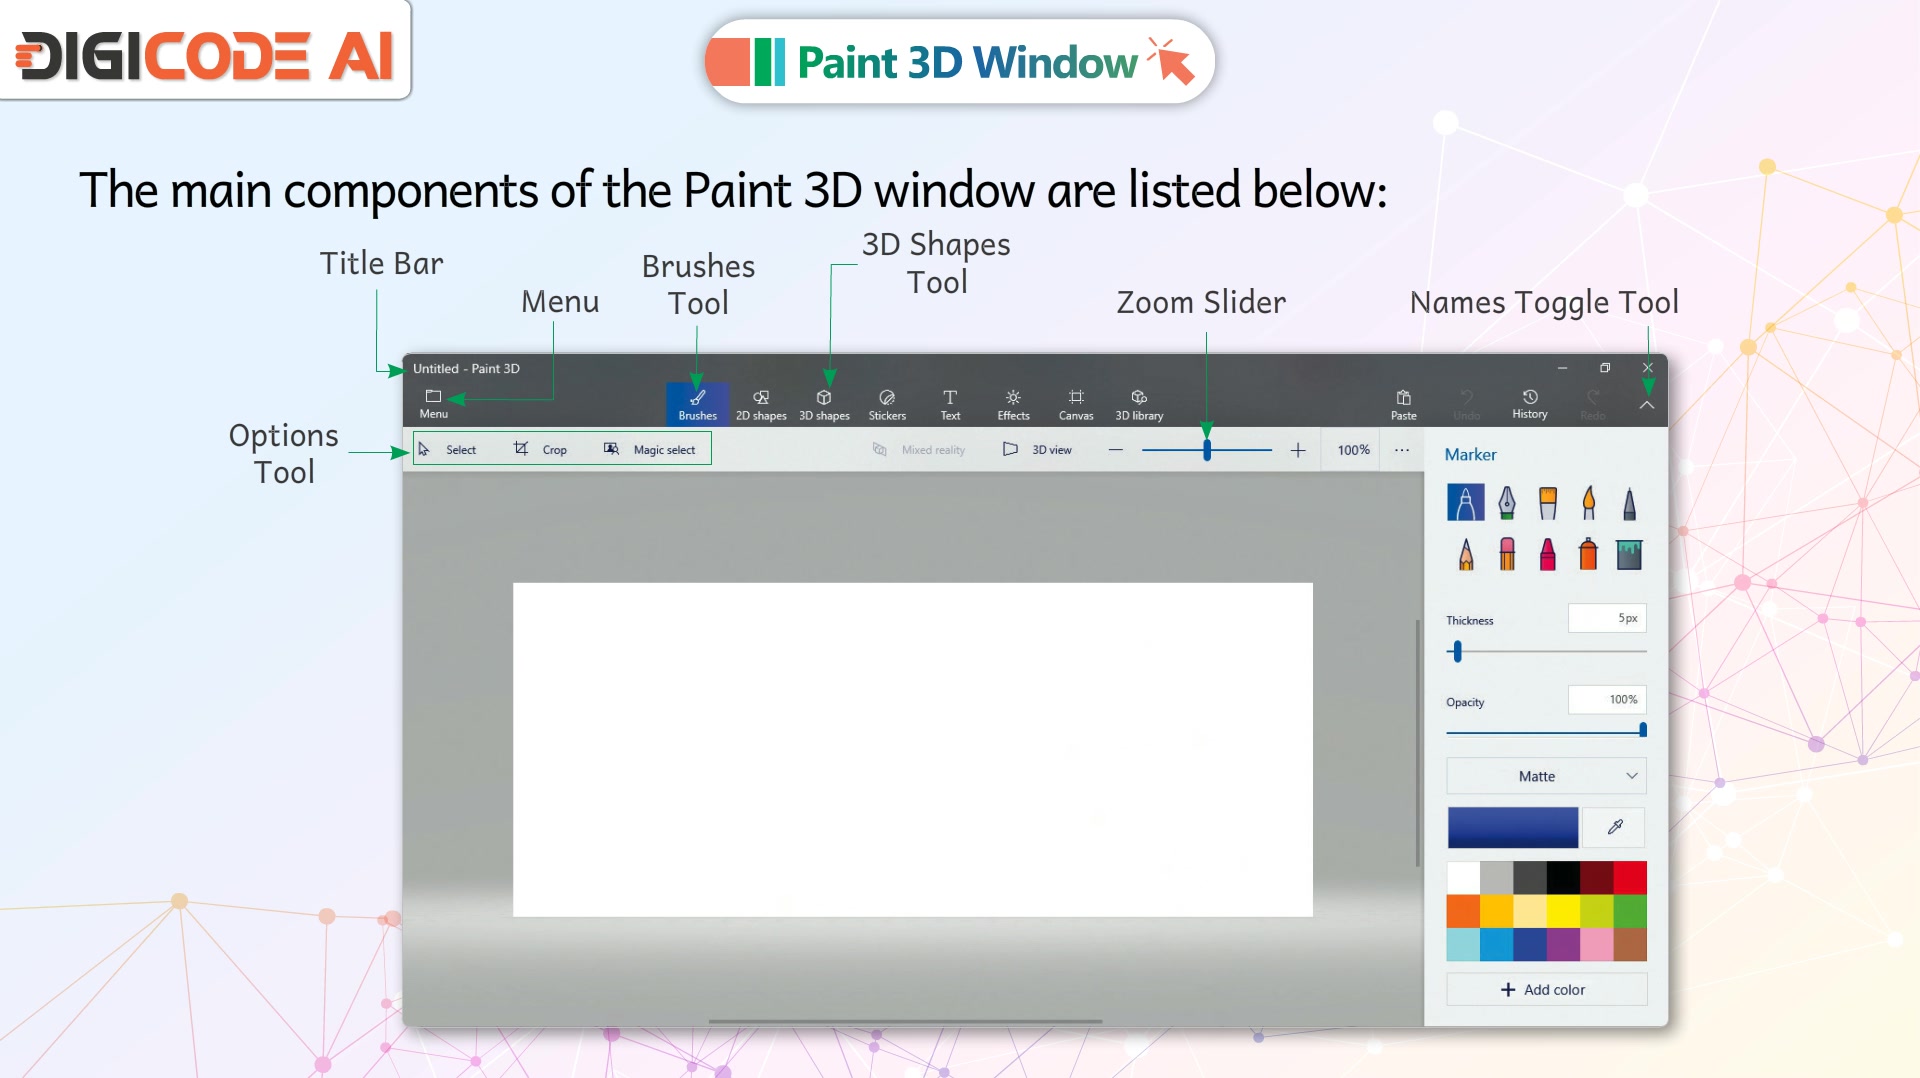Select the Oil brush

[1548, 502]
